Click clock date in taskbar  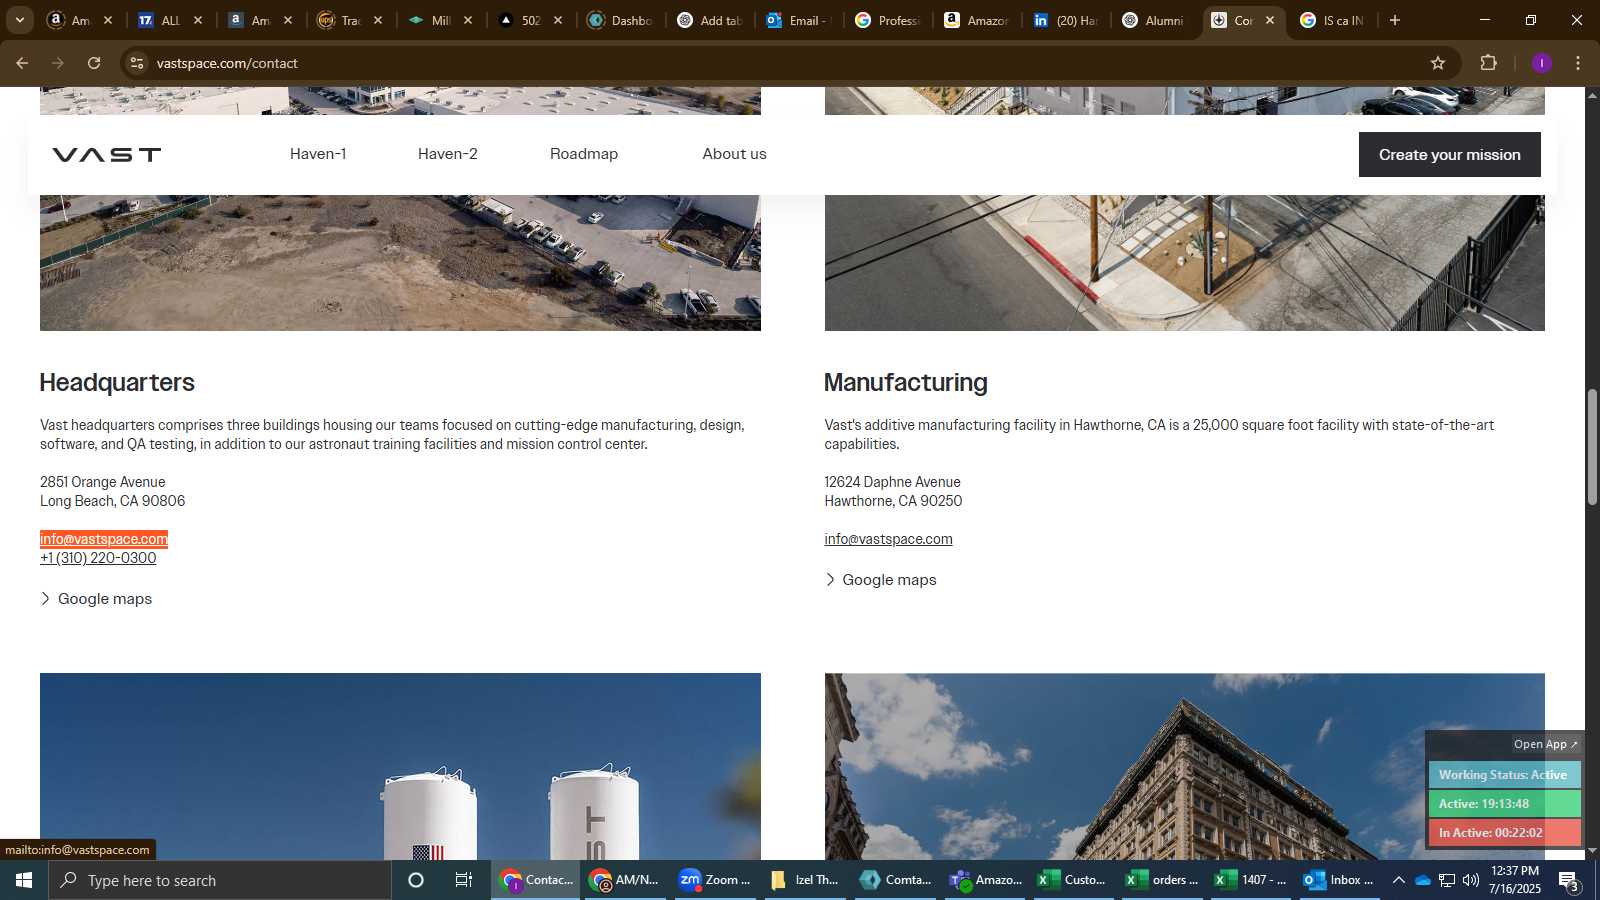(1515, 880)
